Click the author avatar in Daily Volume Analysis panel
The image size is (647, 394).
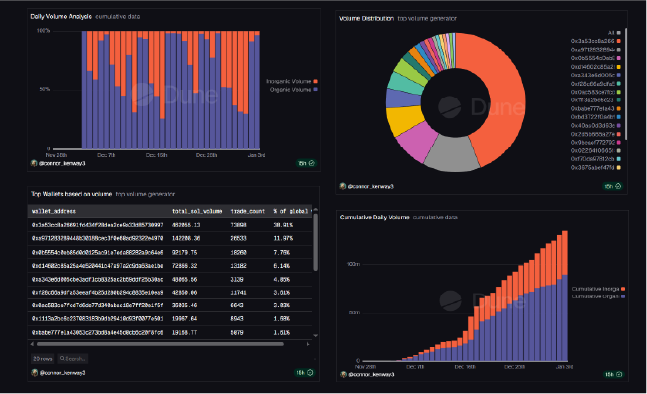coord(34,163)
